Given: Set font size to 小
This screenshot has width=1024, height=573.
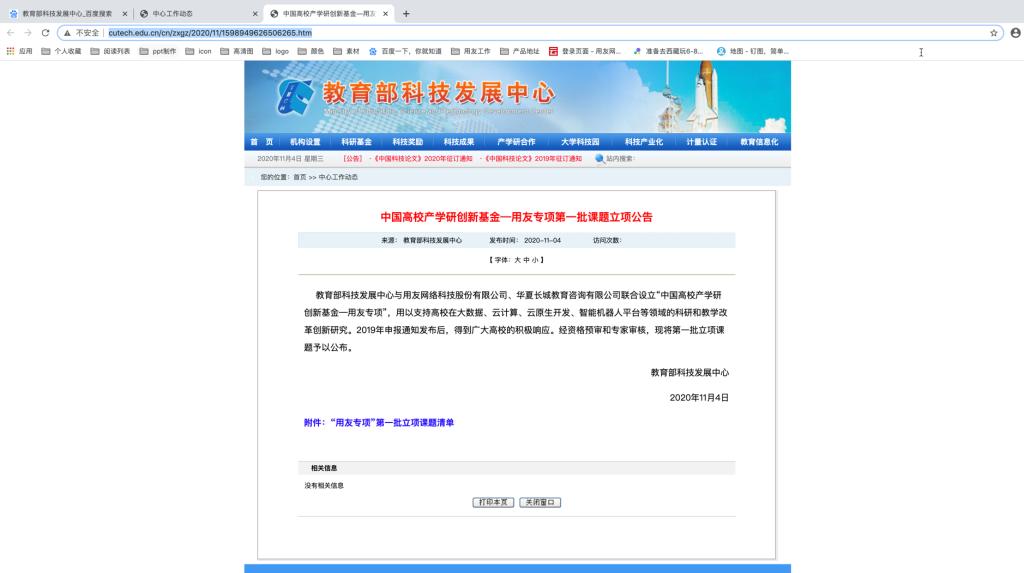Looking at the screenshot, I should (x=535, y=260).
